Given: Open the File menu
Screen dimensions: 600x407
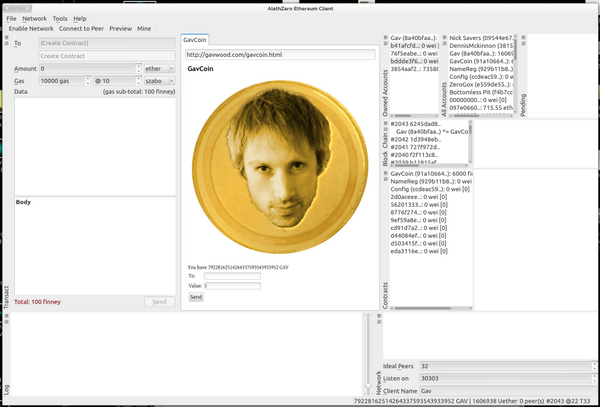Looking at the screenshot, I should click(x=11, y=18).
